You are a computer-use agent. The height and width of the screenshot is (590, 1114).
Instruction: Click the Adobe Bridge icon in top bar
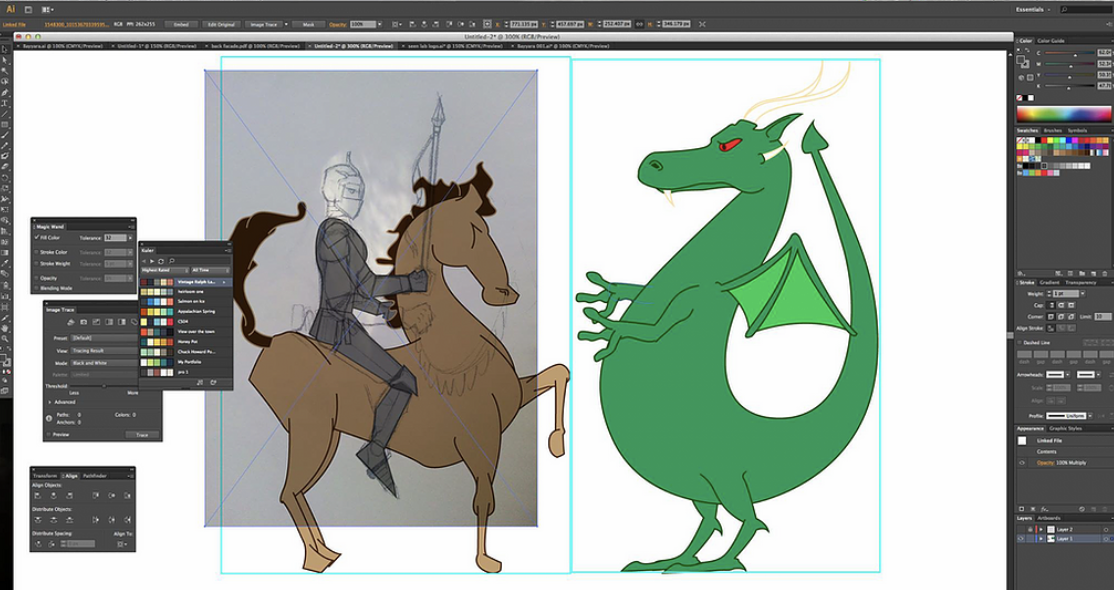(x=30, y=8)
